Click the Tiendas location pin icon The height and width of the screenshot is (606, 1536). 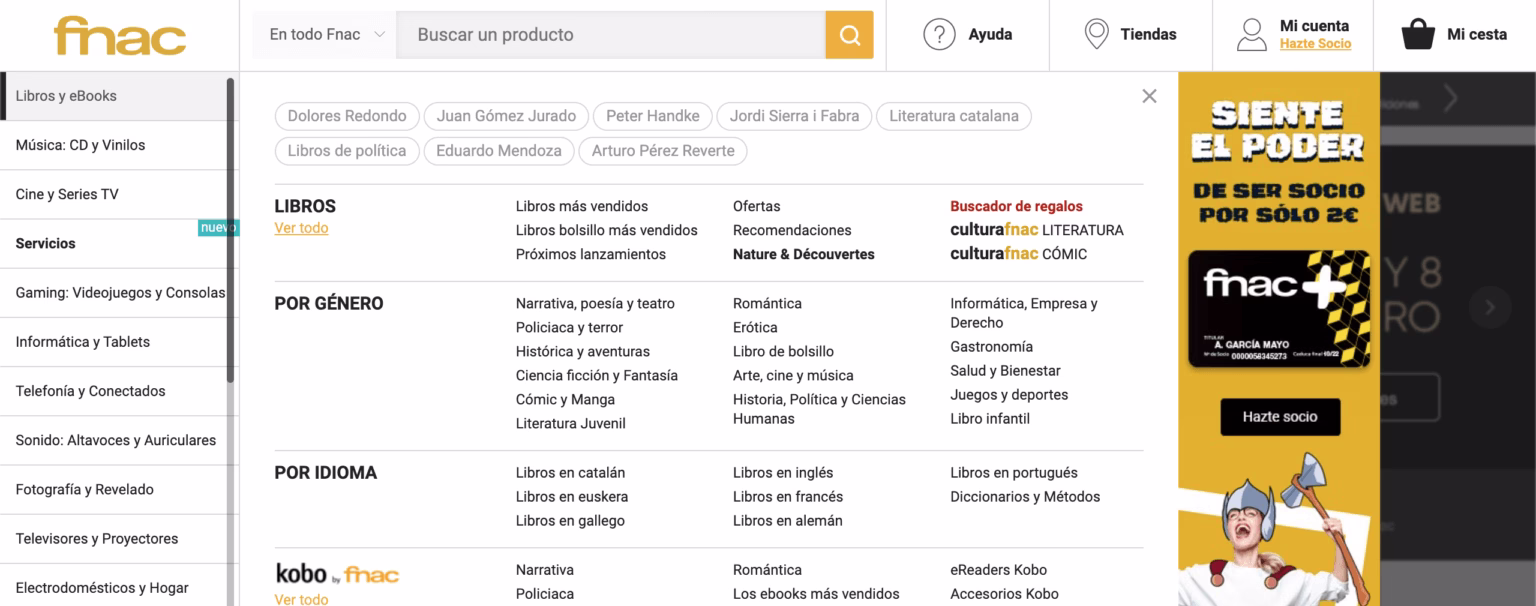click(1096, 34)
